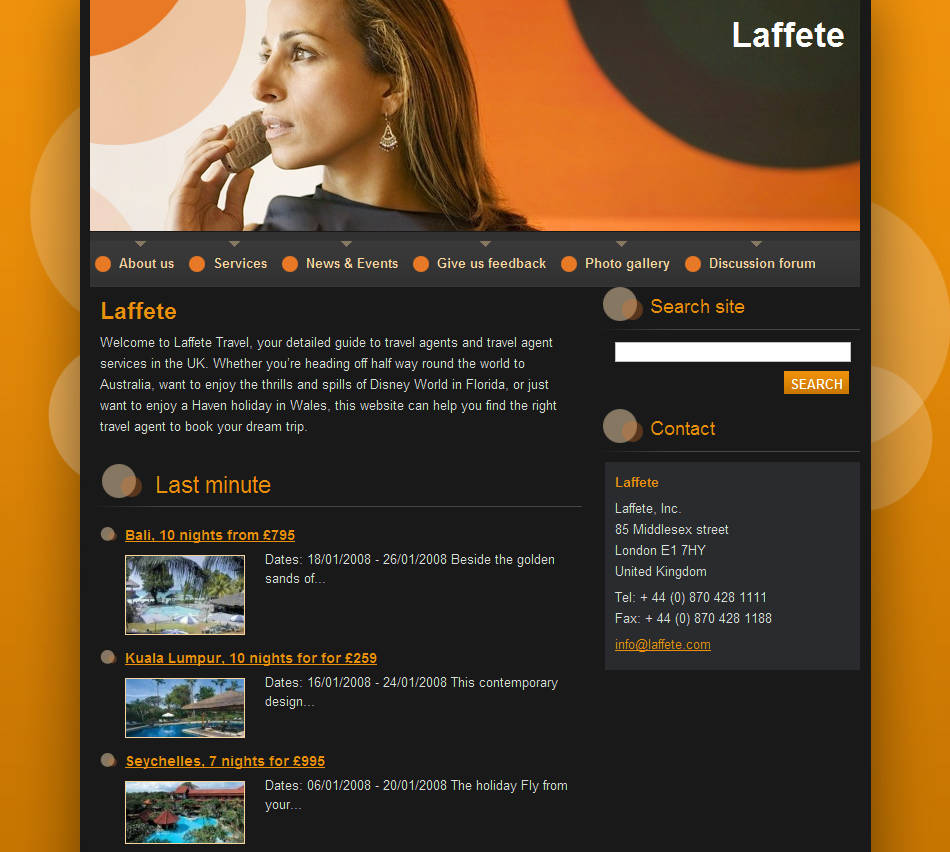This screenshot has height=852, width=950.
Task: Click orange bullet beside Give us feedback
Action: coord(421,264)
